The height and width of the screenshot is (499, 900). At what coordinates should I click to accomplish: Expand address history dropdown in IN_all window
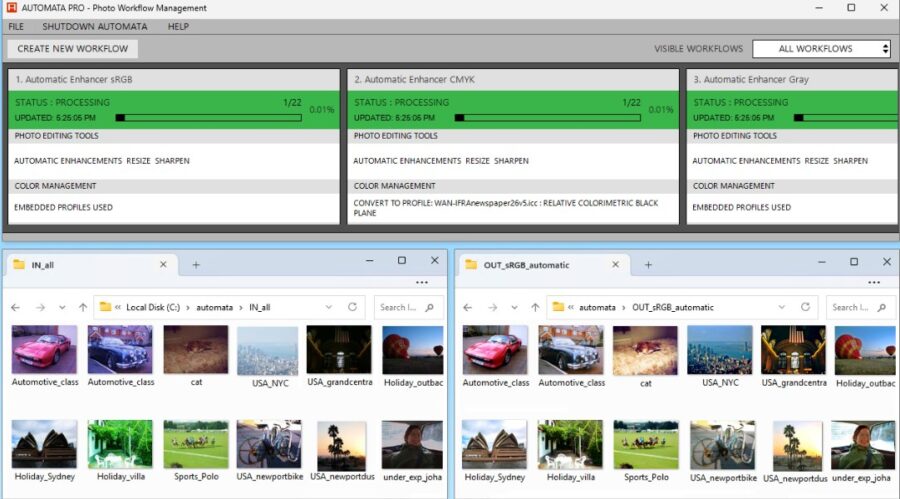[329, 307]
